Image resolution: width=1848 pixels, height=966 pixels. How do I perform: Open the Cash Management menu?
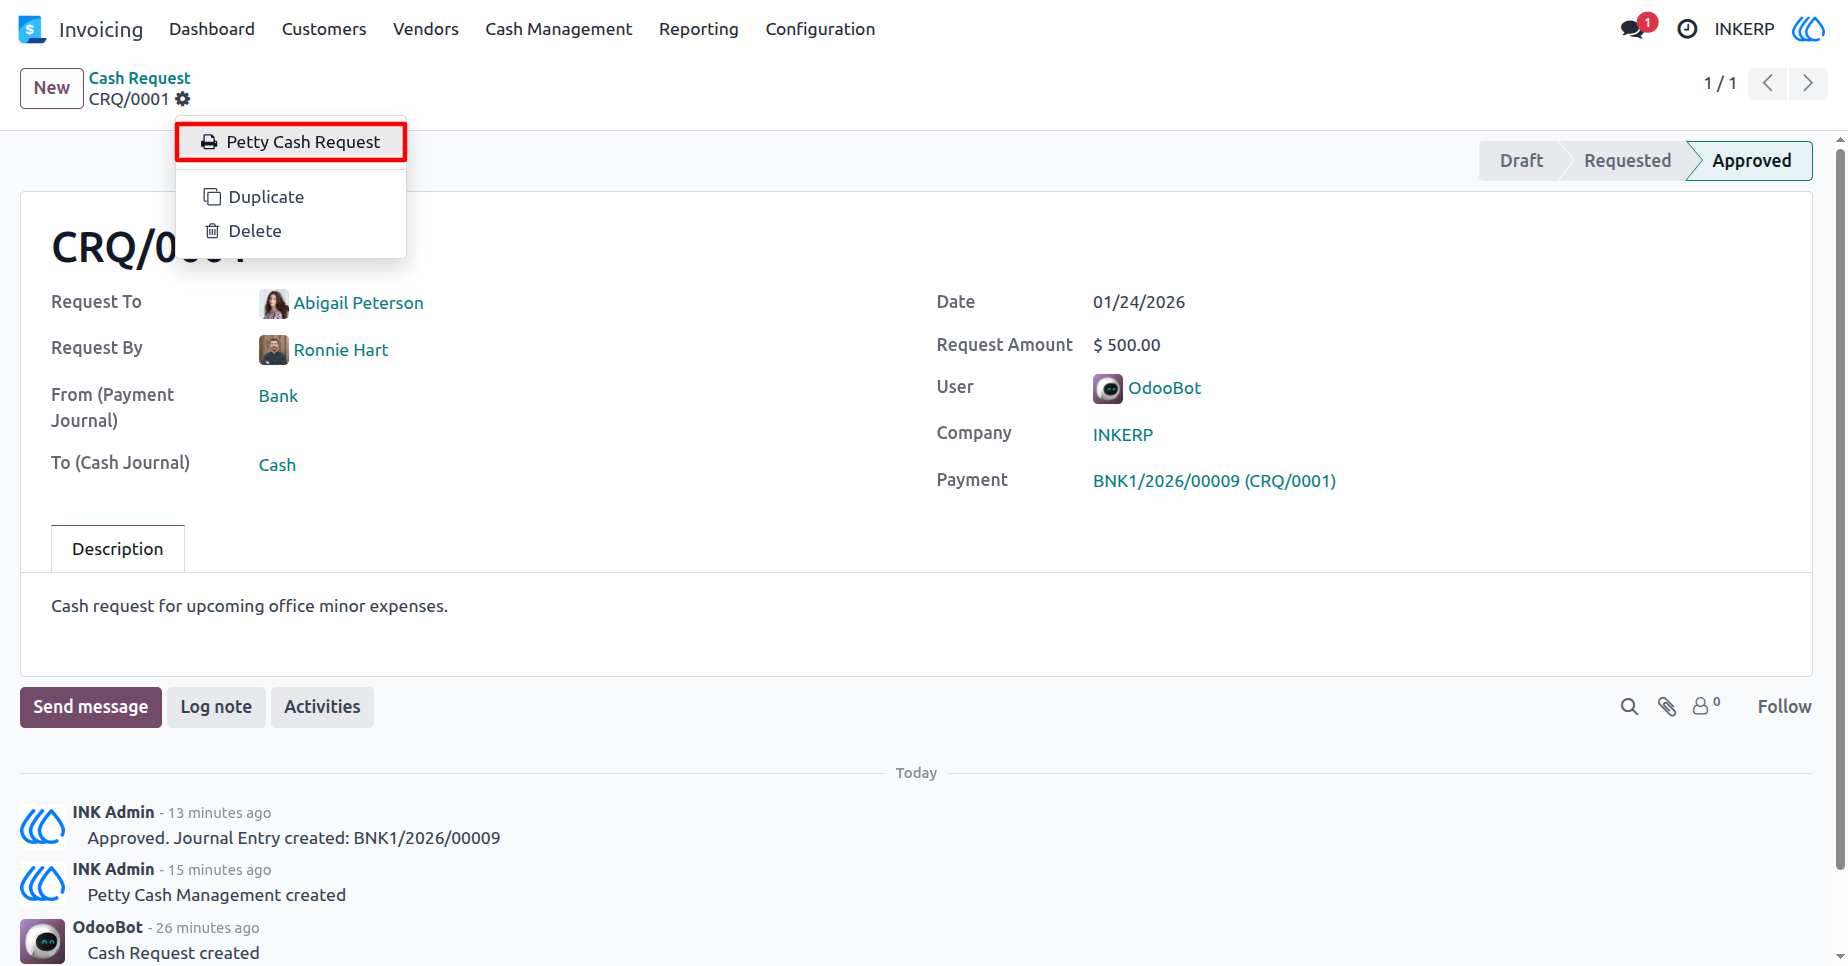(x=559, y=29)
